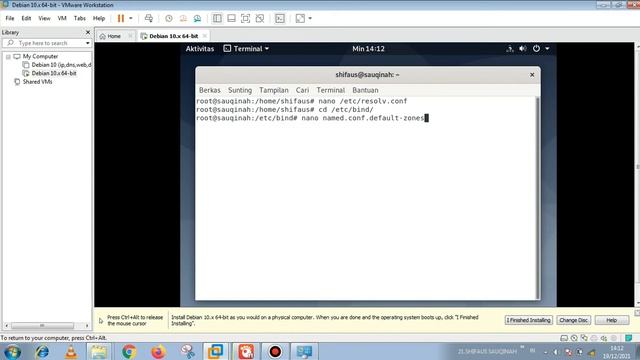640x360 pixels.
Task: Enter full screen mode from toolbar
Action: (x=245, y=18)
